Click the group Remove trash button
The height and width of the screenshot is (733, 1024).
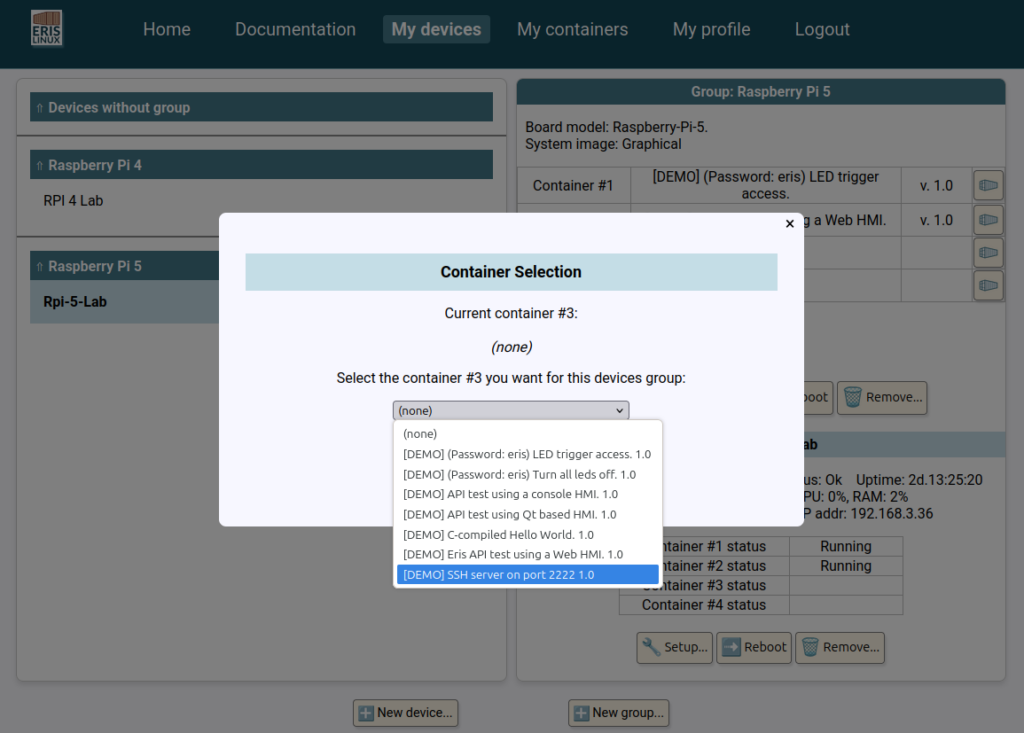882,397
